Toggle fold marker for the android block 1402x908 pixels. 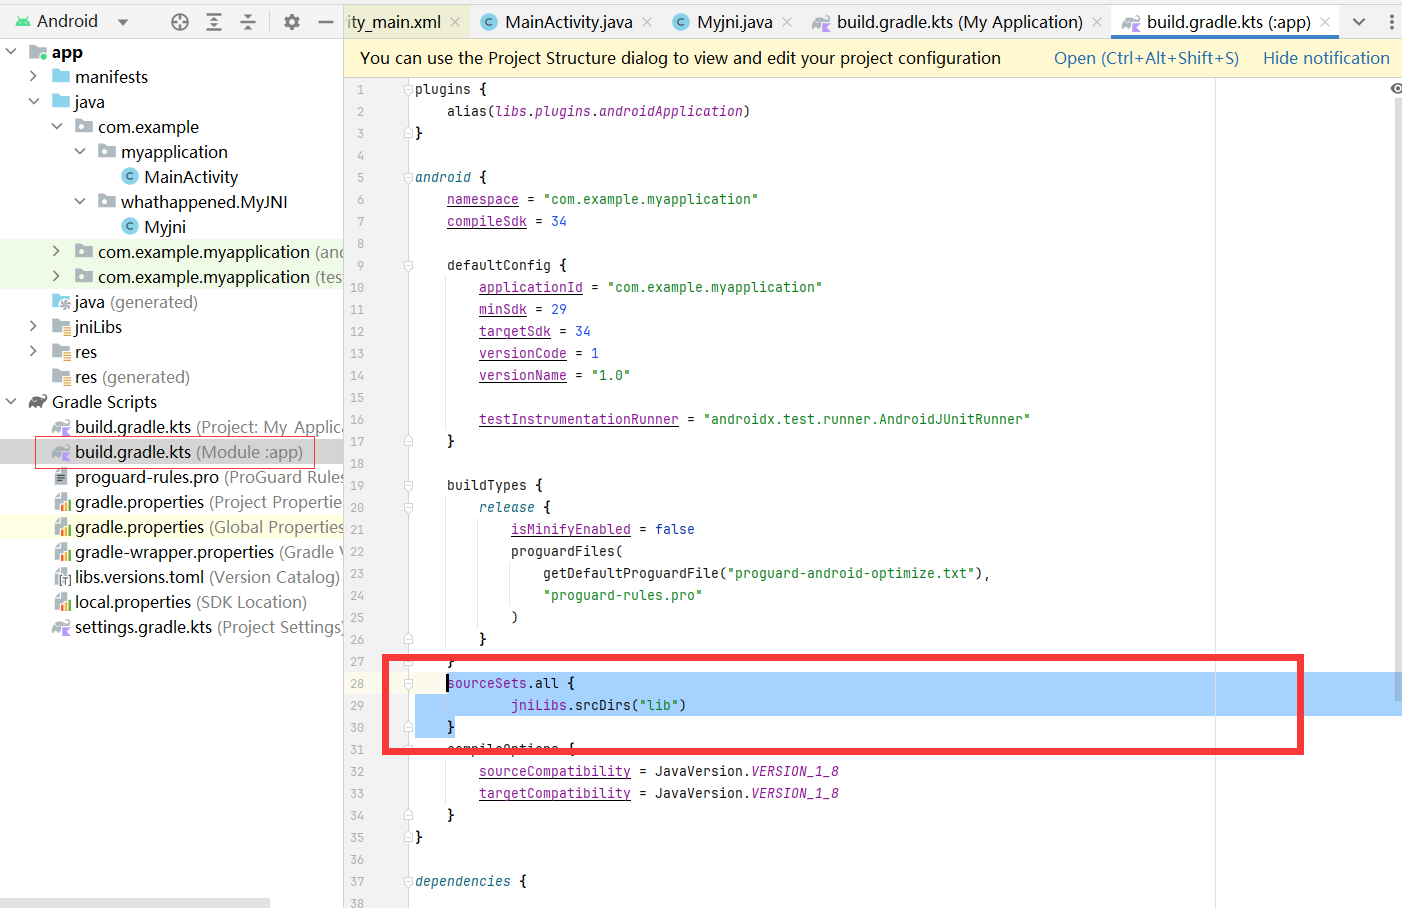(x=408, y=178)
